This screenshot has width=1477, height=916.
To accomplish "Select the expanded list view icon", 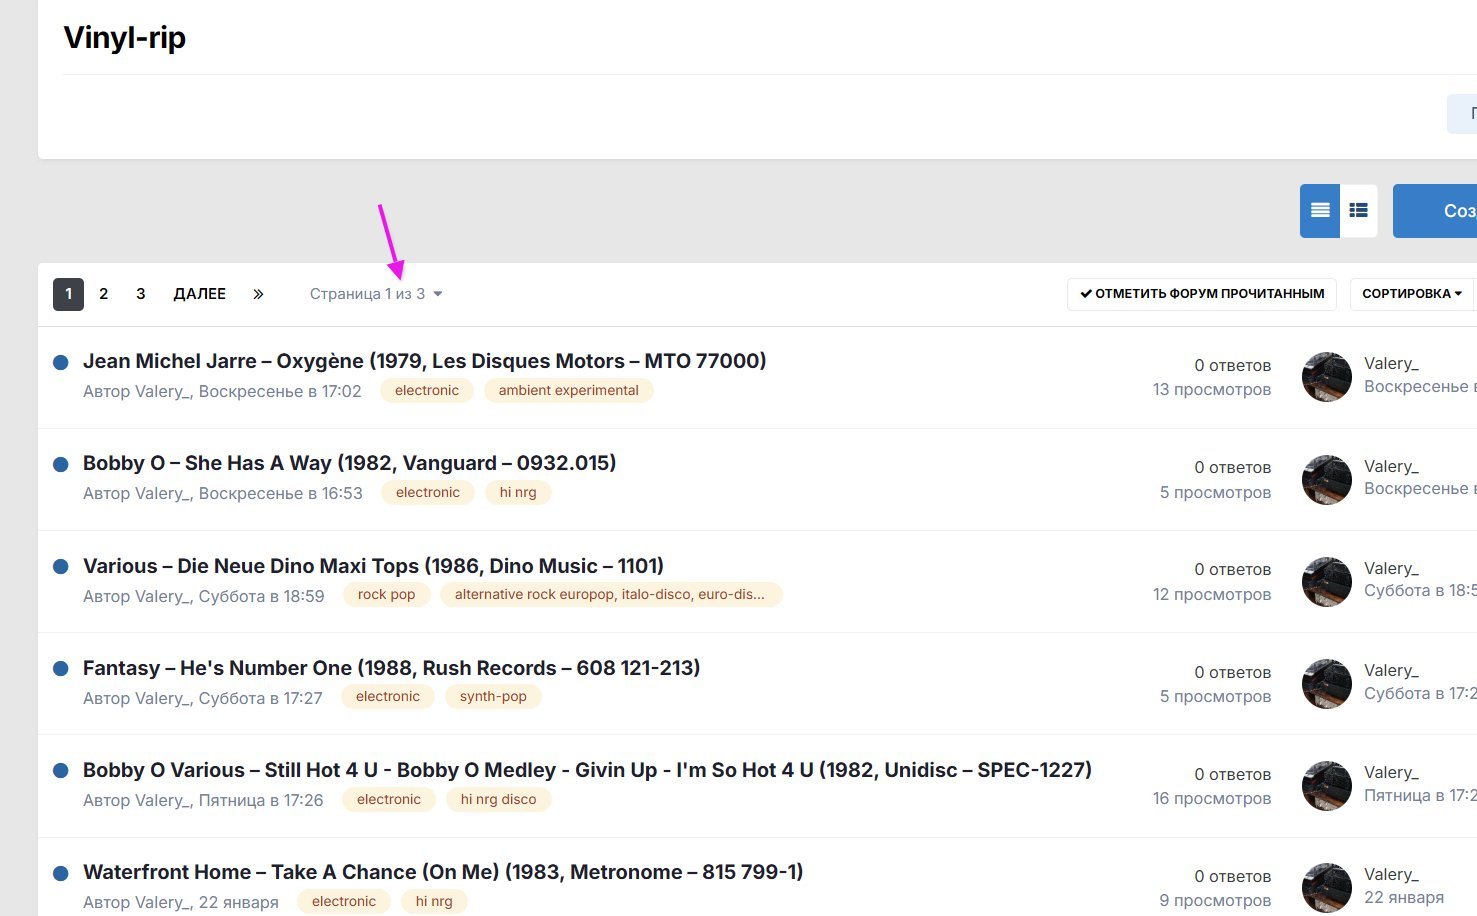I will click(1358, 211).
